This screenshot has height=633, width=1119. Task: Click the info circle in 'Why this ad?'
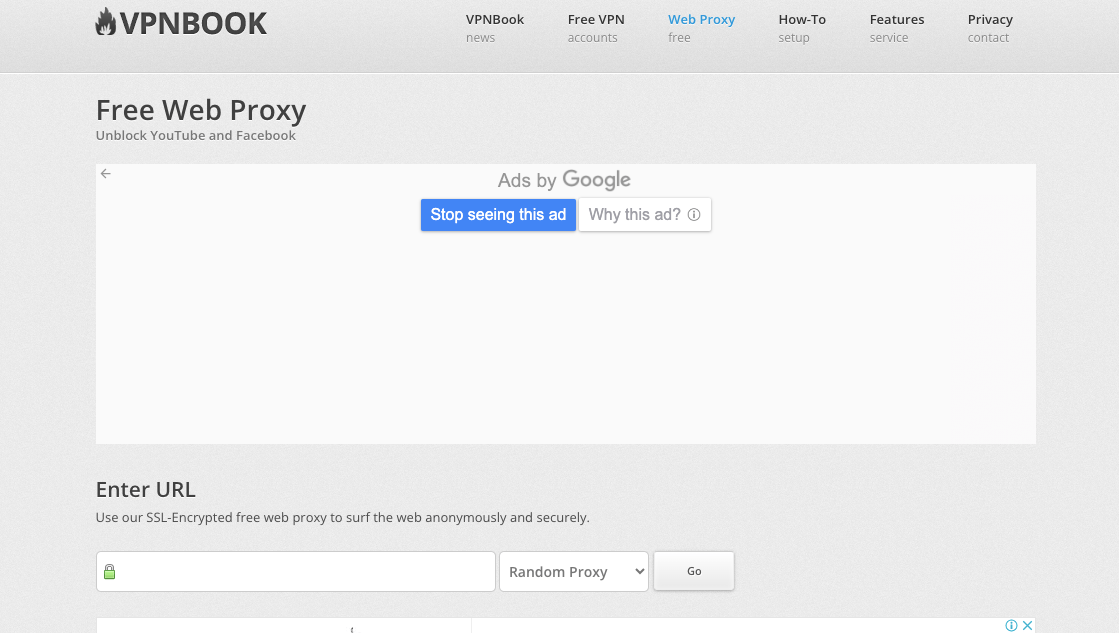click(x=694, y=215)
